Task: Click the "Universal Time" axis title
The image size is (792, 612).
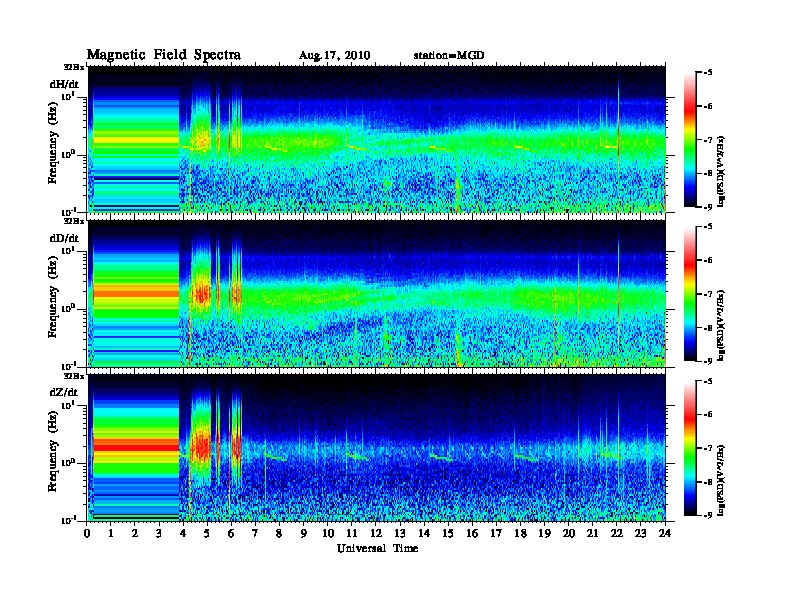Action: (x=377, y=548)
